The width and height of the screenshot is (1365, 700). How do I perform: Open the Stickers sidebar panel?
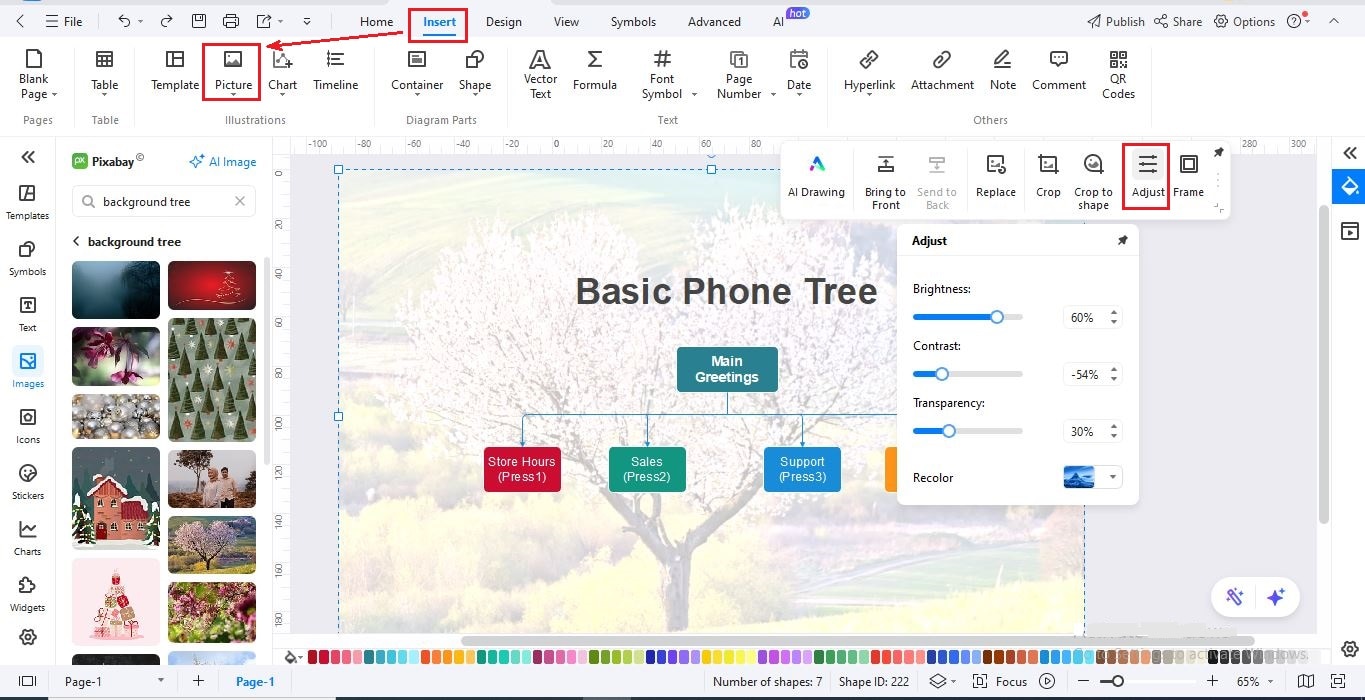pos(27,482)
